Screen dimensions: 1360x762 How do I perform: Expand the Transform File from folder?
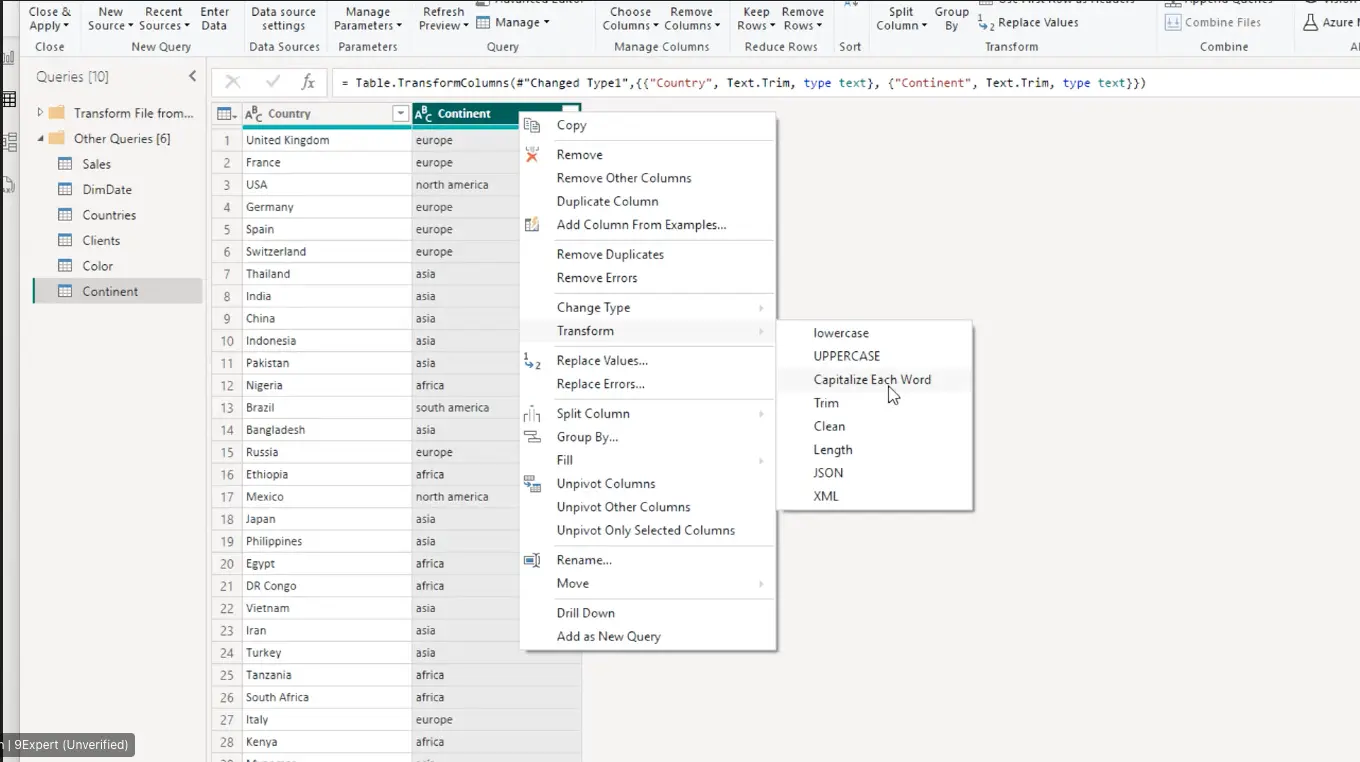pos(40,113)
